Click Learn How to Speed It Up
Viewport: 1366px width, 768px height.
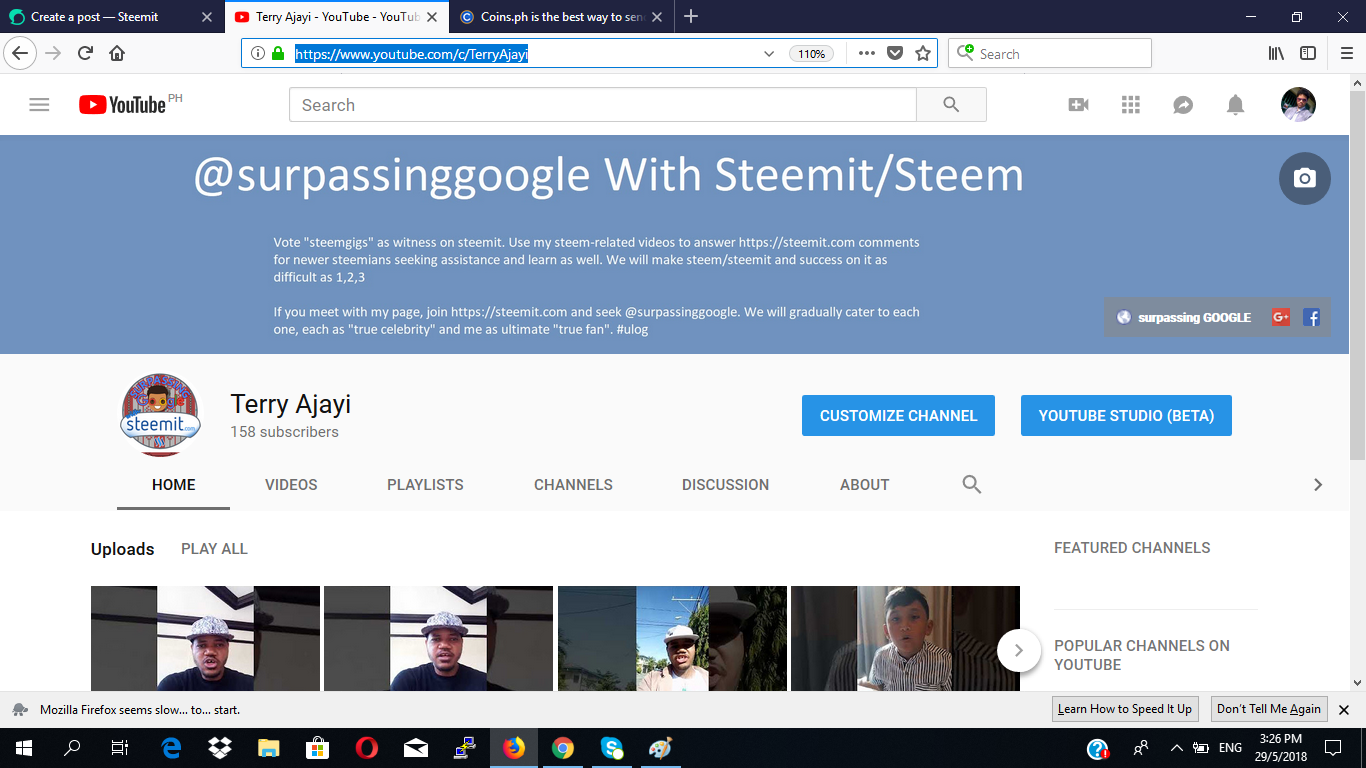1125,709
